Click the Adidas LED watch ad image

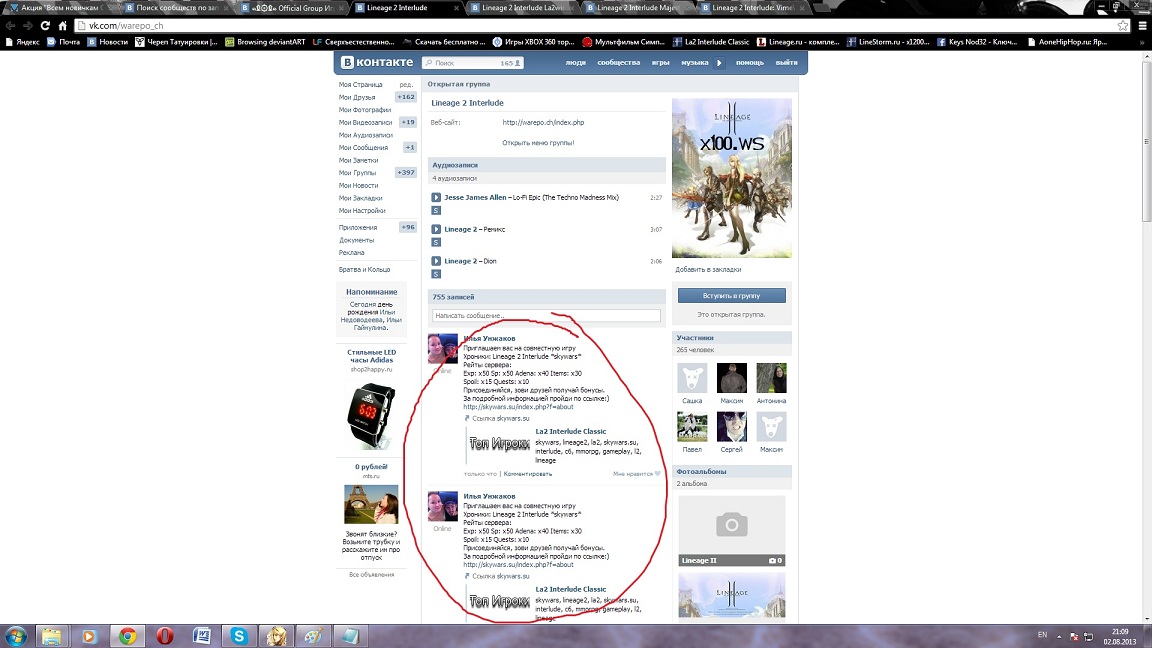371,416
